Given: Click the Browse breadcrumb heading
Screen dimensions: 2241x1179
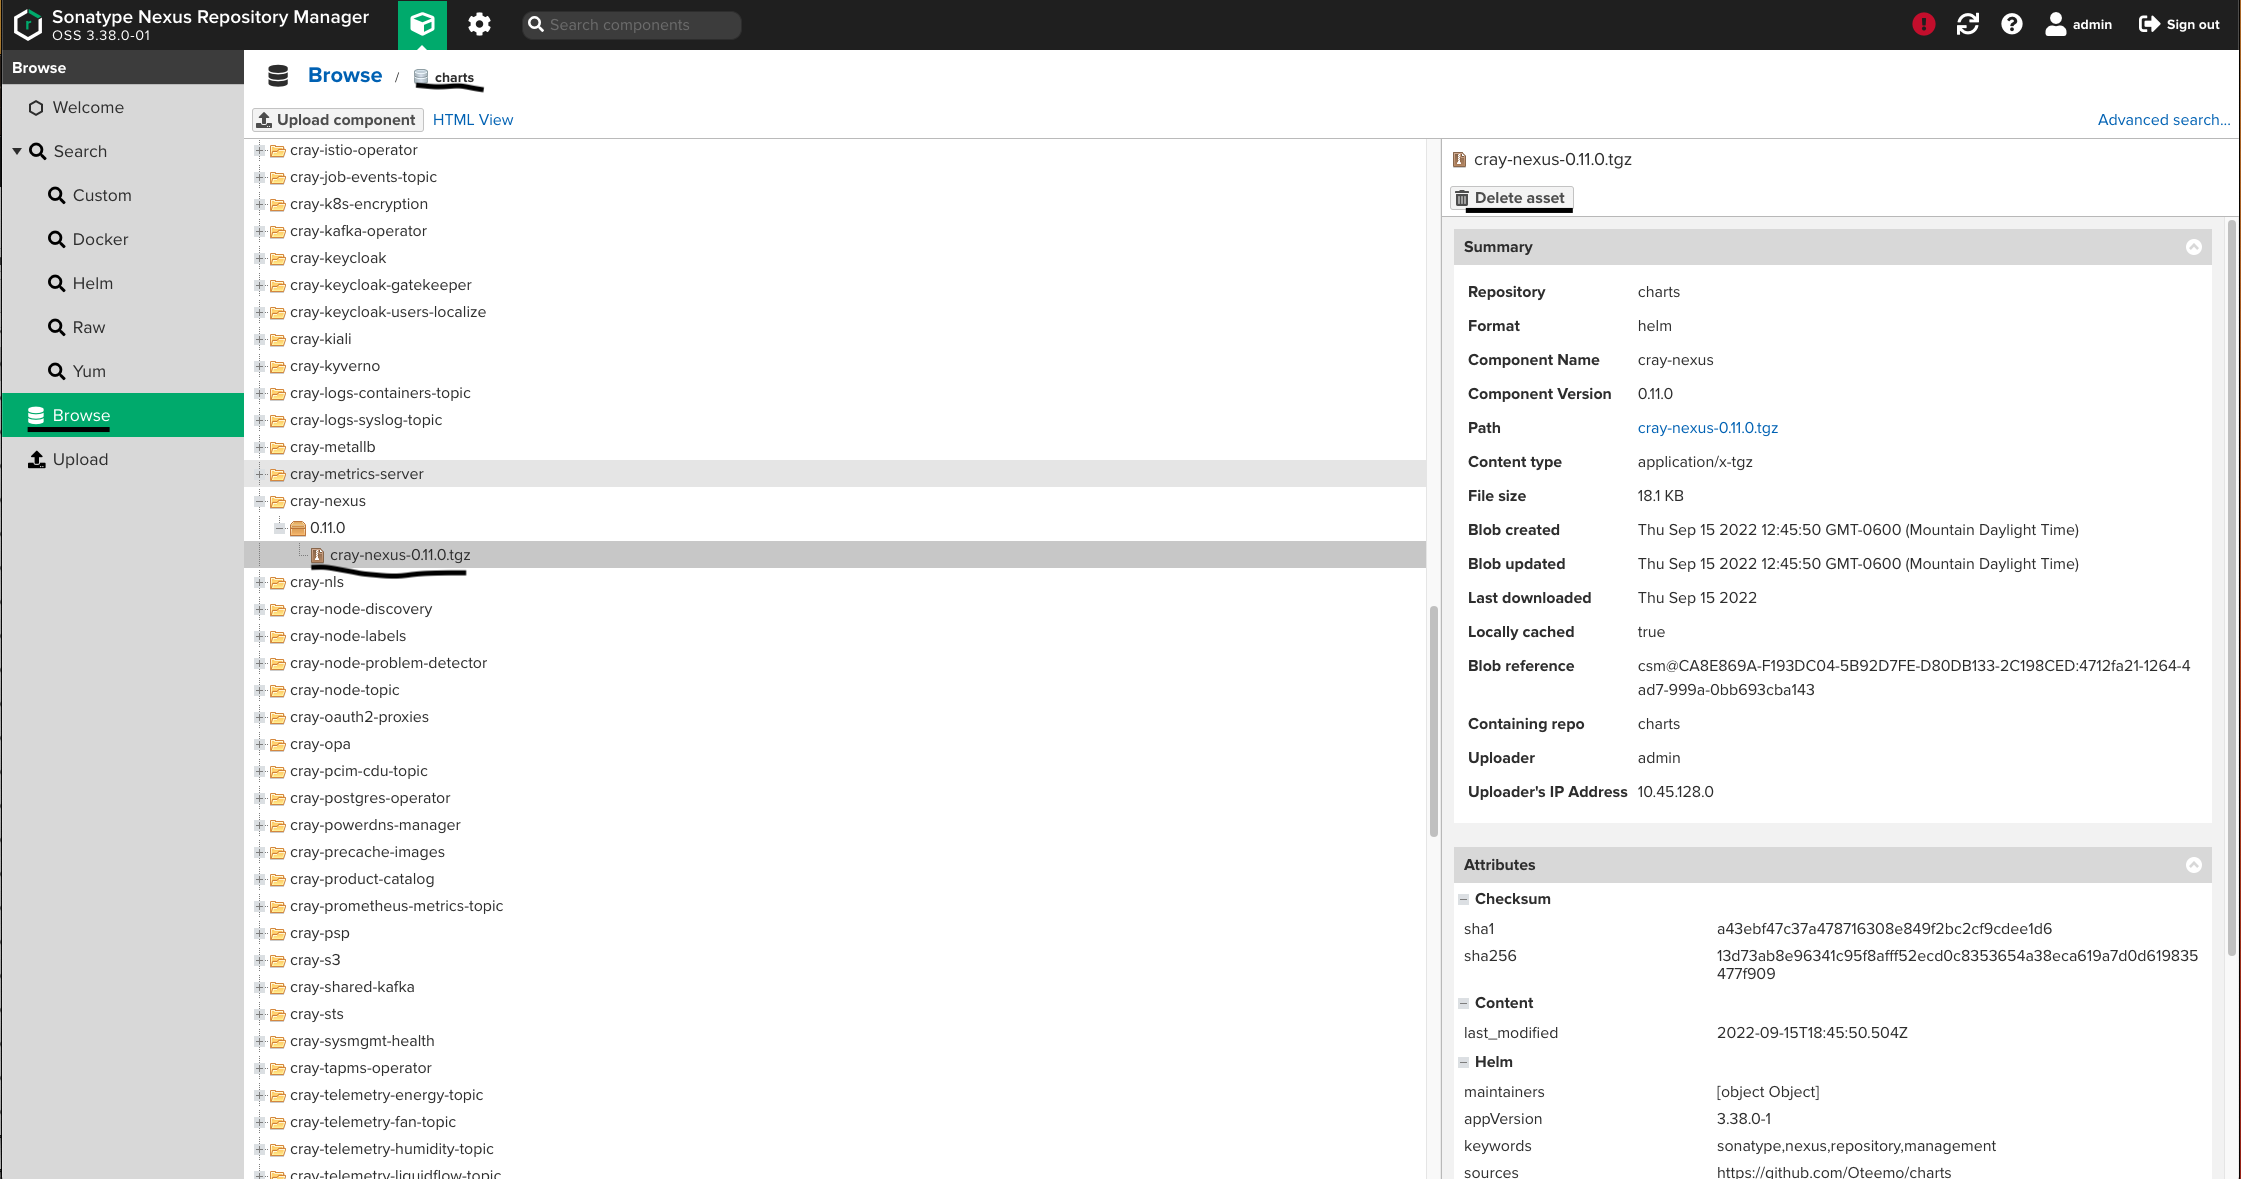Looking at the screenshot, I should coord(345,75).
